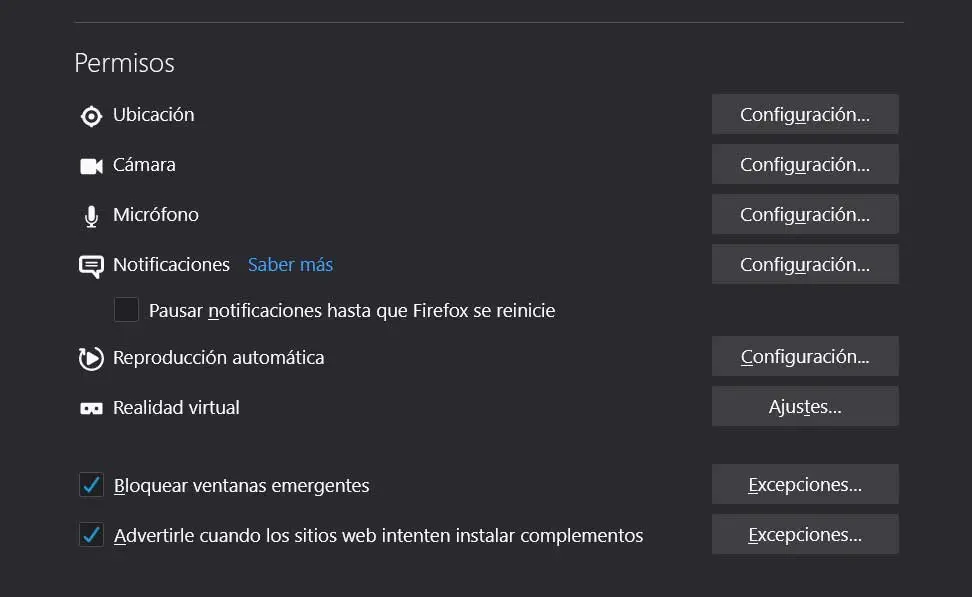972x597 pixels.
Task: Click the VR headset icon beside Realidad virtual
Action: tap(91, 408)
